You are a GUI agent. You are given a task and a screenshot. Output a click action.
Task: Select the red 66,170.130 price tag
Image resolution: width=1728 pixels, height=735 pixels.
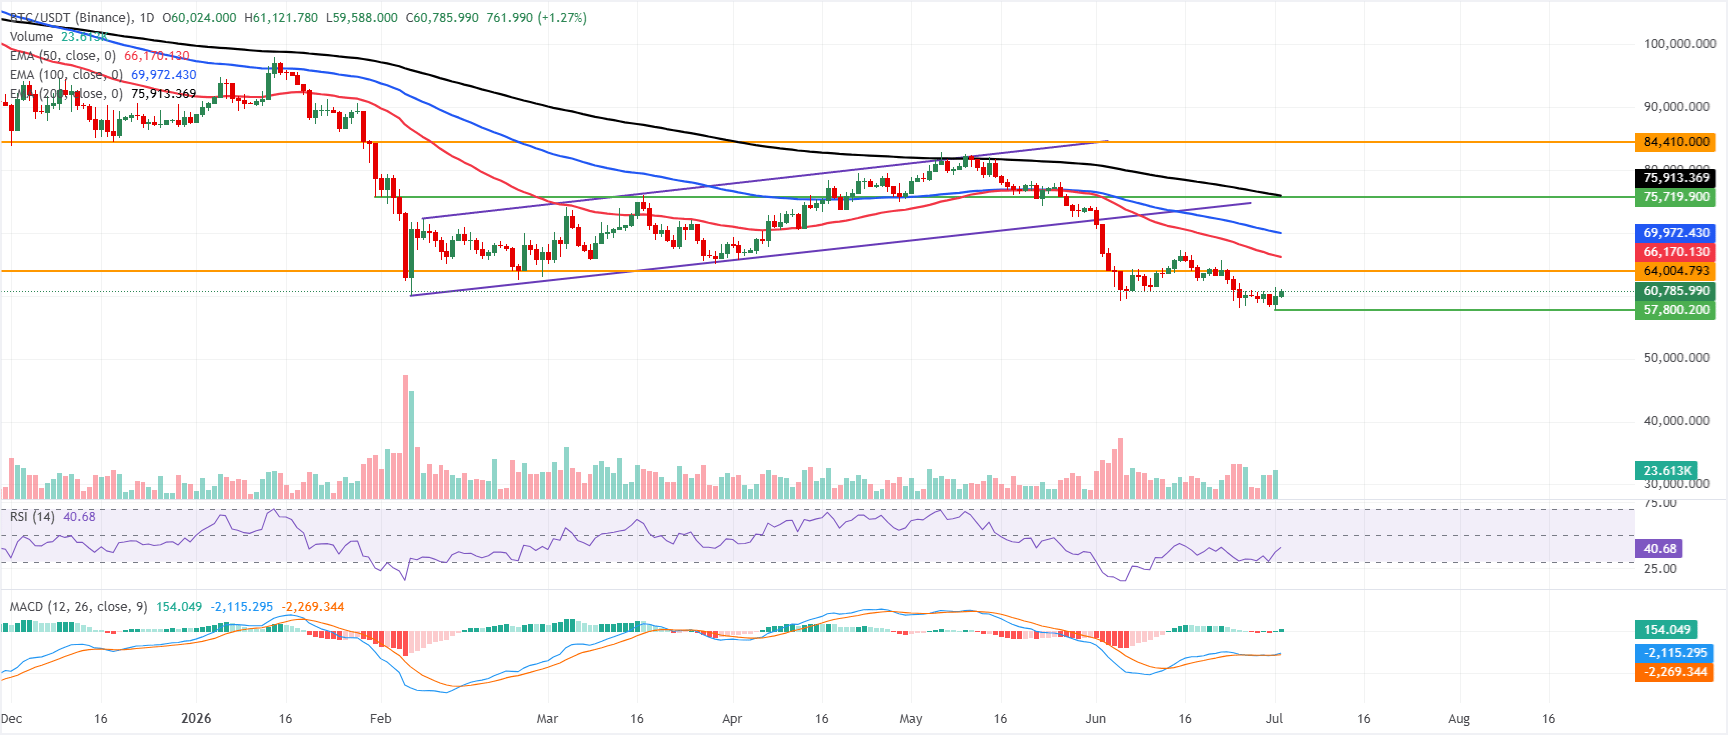point(1676,252)
